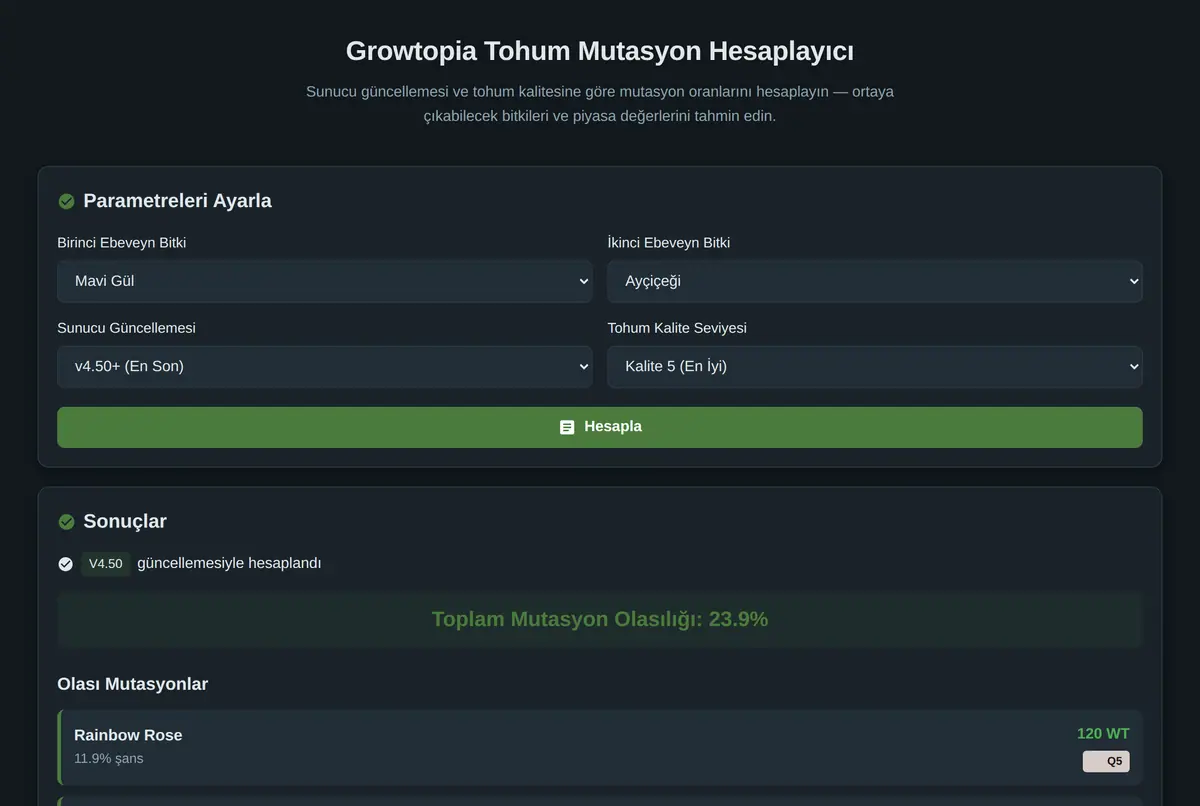Click the Tohum Kalite Seviyesi label
The height and width of the screenshot is (806, 1200).
(x=677, y=328)
